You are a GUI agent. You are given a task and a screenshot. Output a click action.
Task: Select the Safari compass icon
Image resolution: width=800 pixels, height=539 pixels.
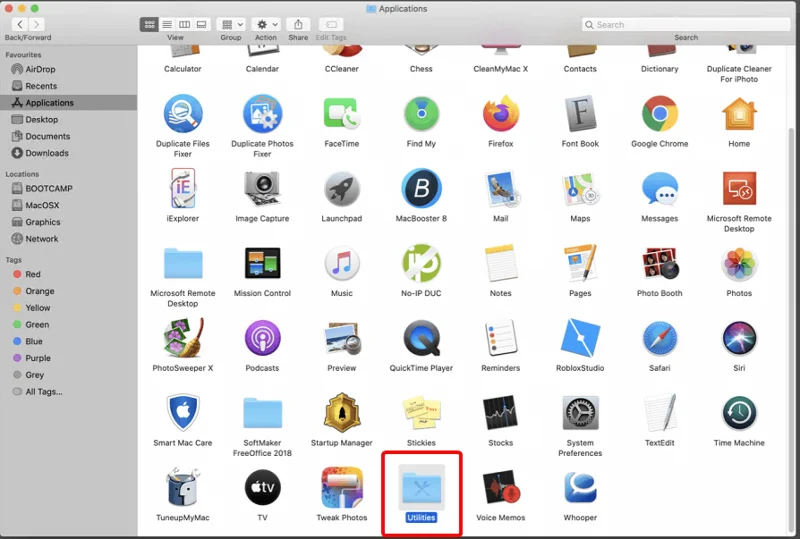(660, 337)
